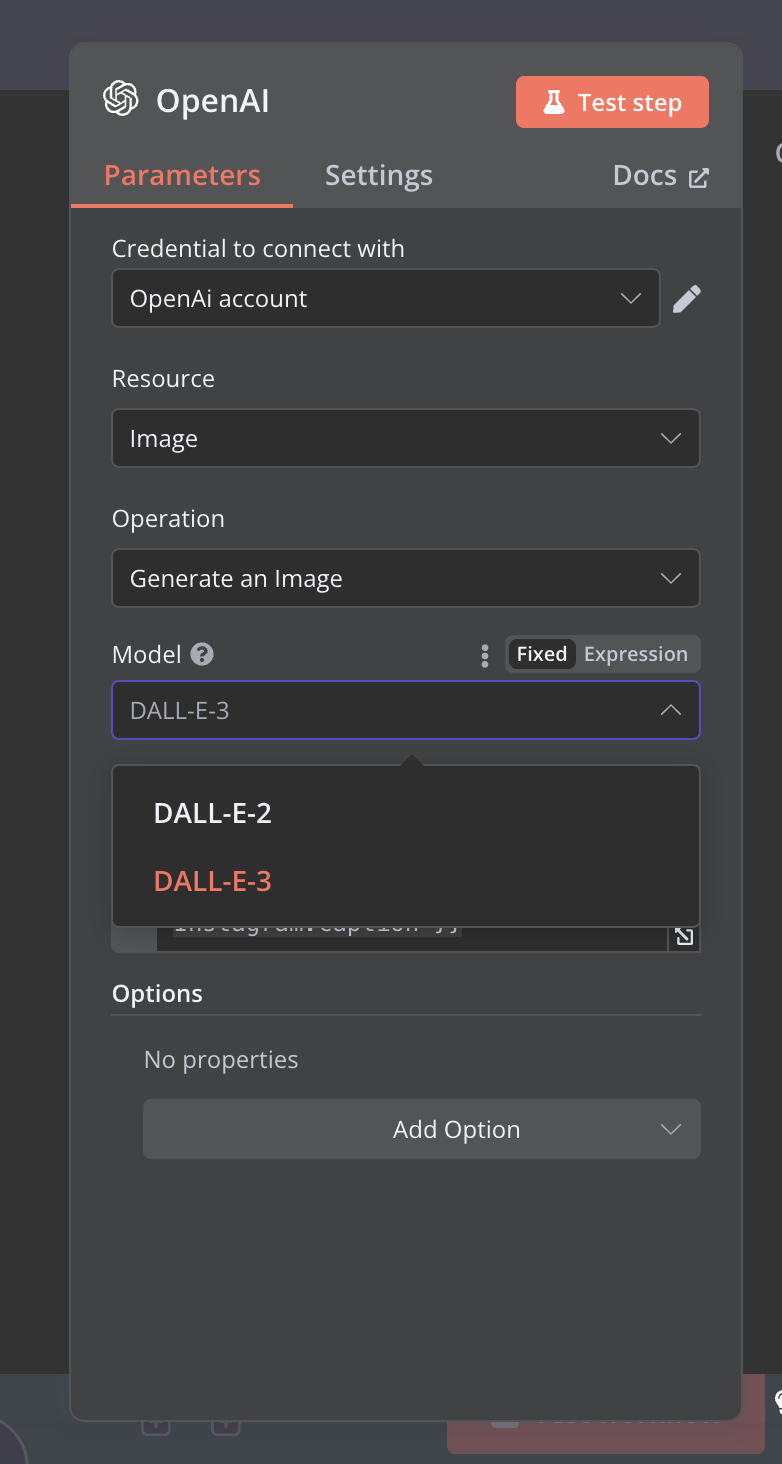Image resolution: width=782 pixels, height=1464 pixels.
Task: Open the OpenAi account credential dropdown
Action: pyautogui.click(x=386, y=298)
